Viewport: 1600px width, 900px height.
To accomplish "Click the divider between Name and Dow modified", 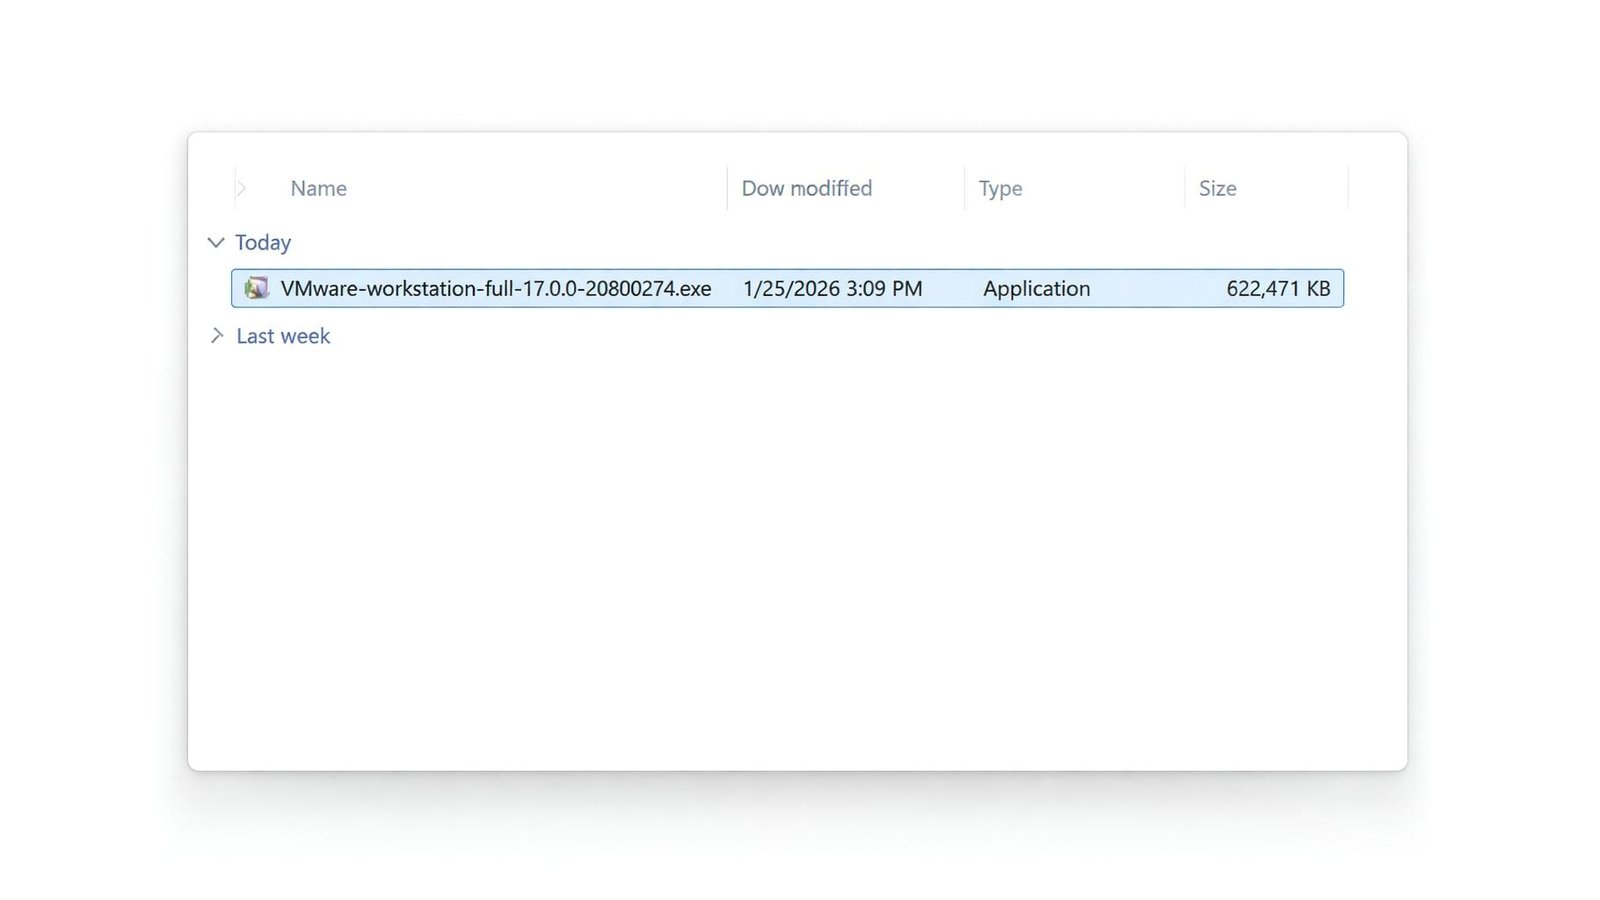I will pos(727,189).
